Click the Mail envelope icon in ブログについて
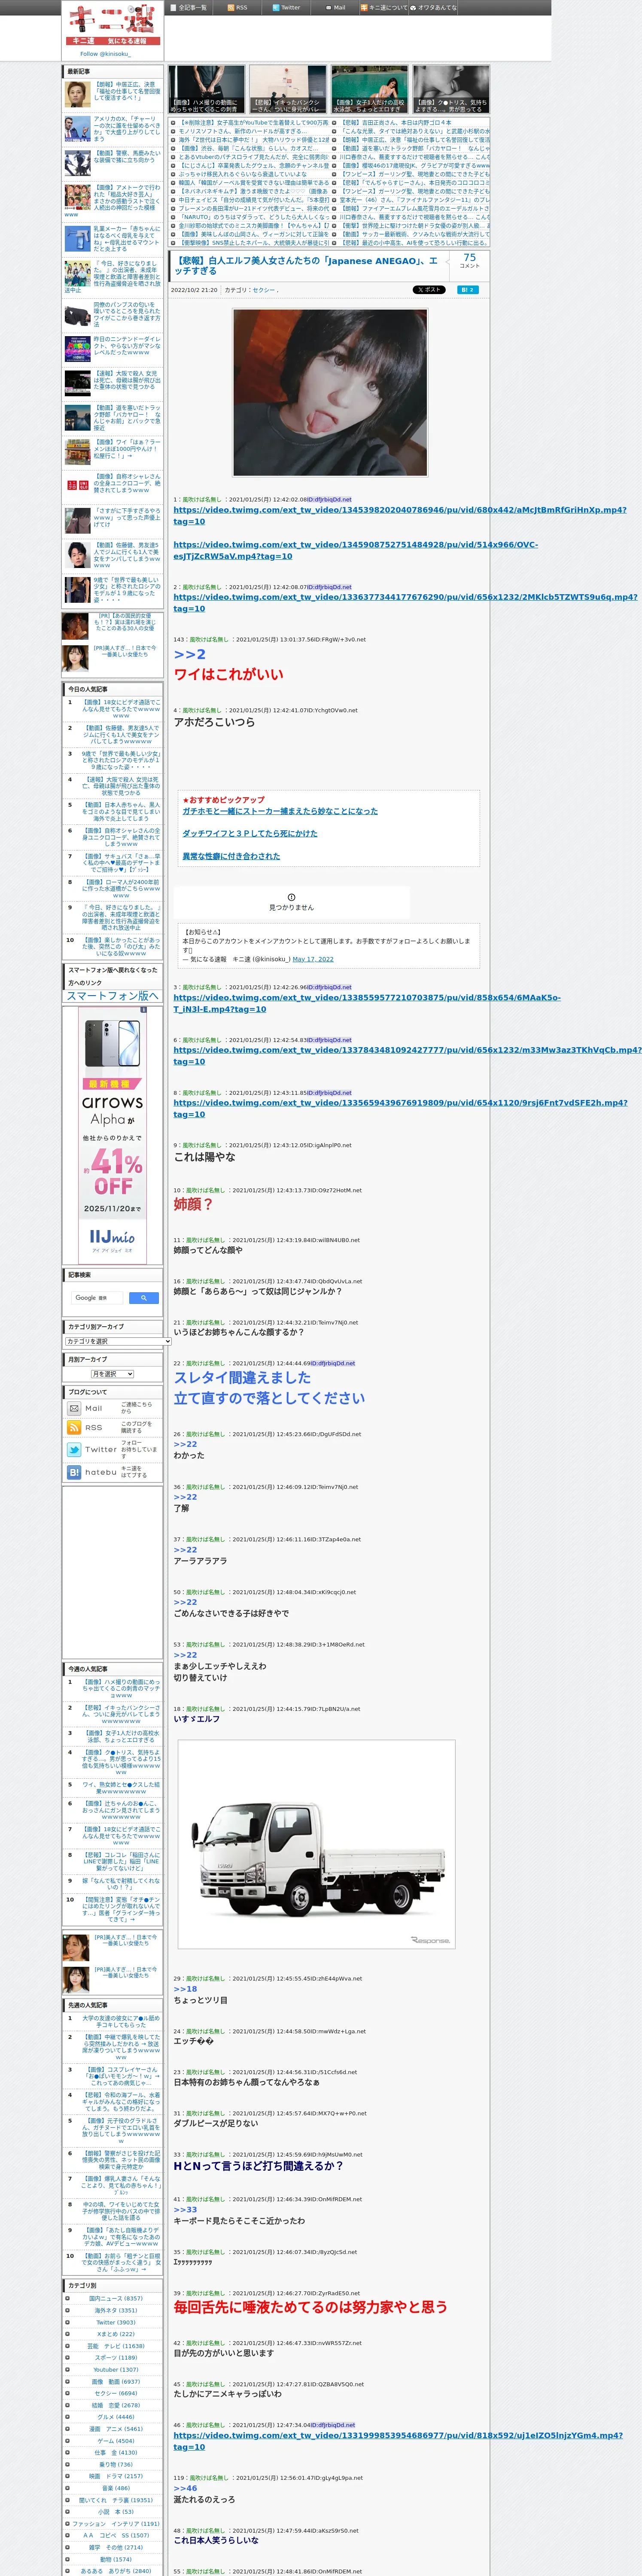The width and height of the screenshot is (642, 2576). 74,1408
